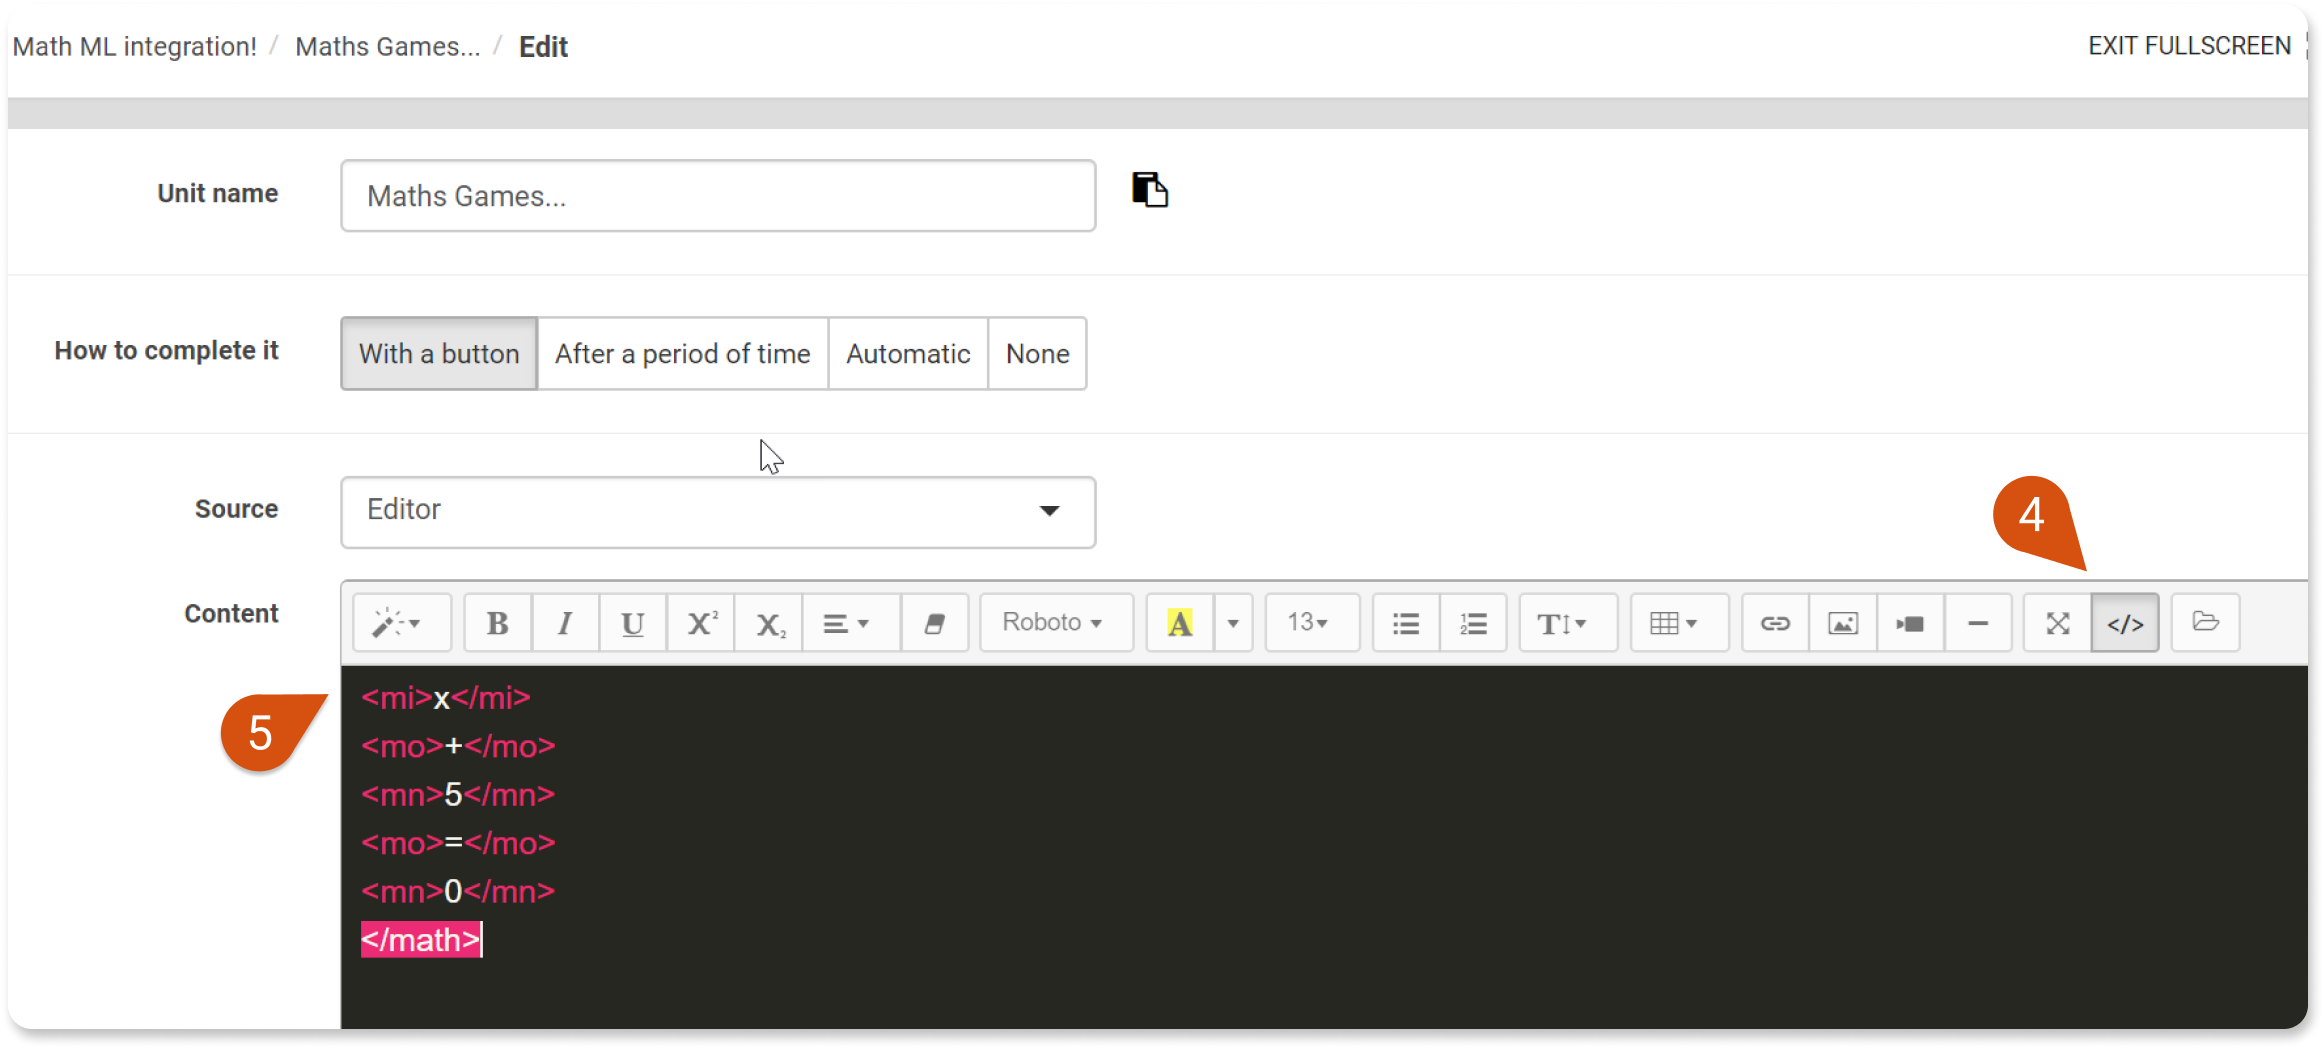Open the insert table dropdown
The height and width of the screenshot is (1049, 2324).
coord(1679,623)
